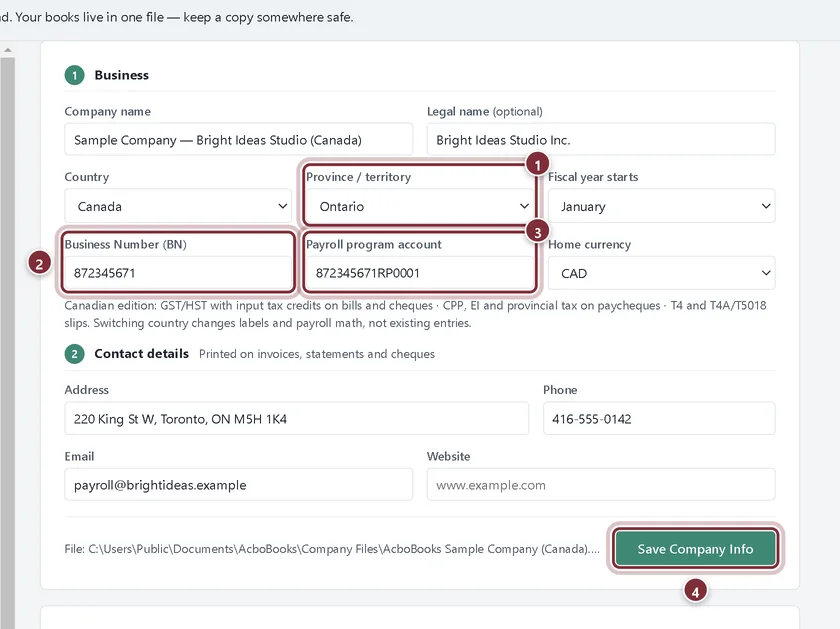Edit the Phone number field
This screenshot has width=840, height=629.
point(659,418)
